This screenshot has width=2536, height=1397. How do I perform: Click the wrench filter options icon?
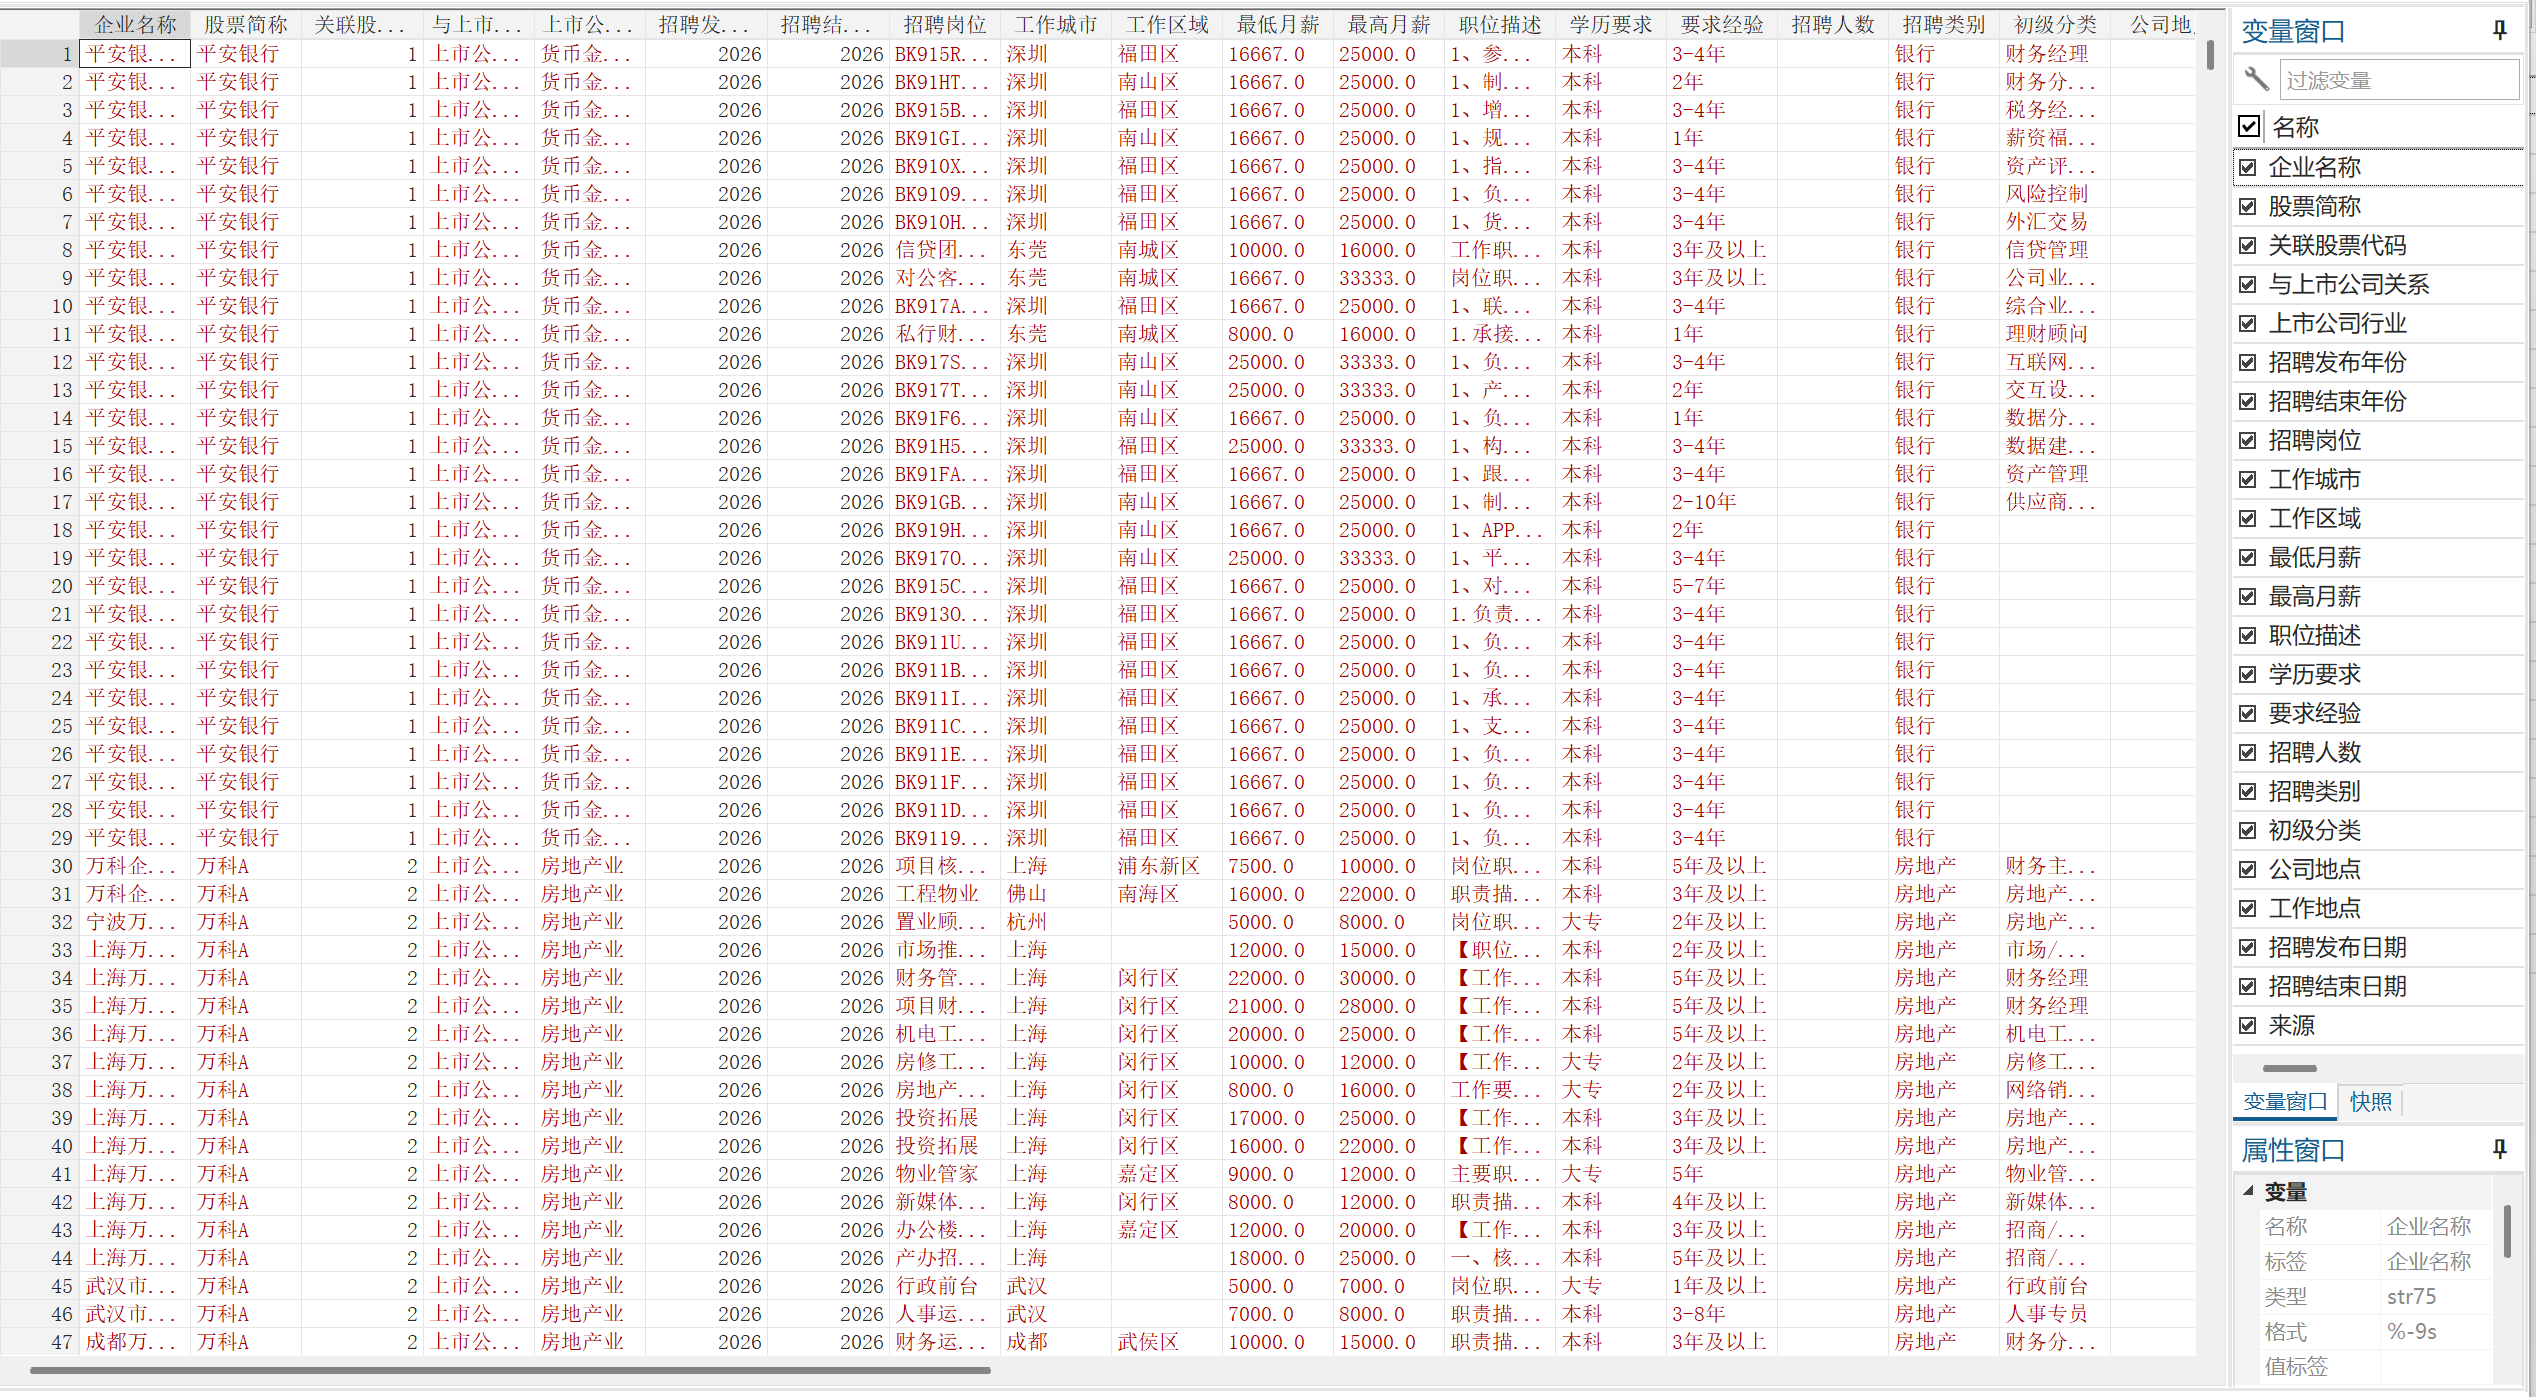2256,79
